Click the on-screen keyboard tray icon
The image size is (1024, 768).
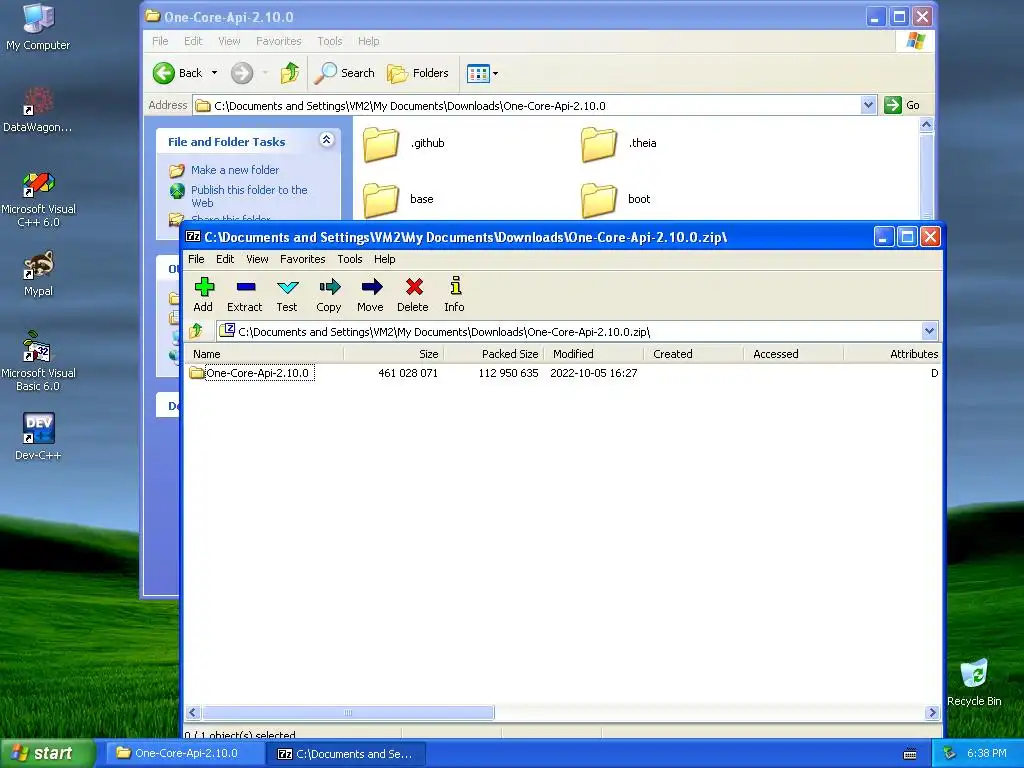910,754
